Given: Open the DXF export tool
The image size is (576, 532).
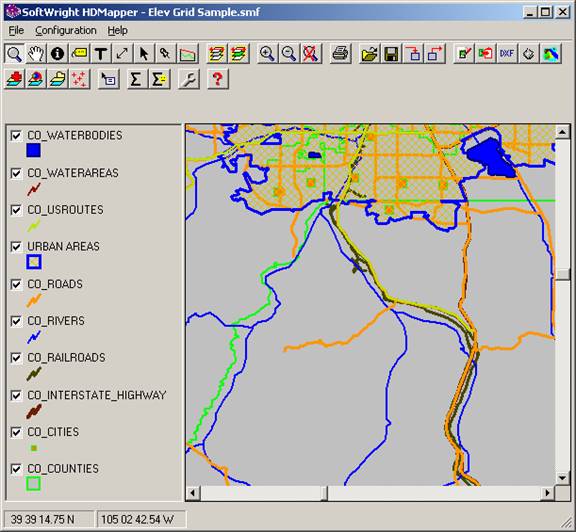Looking at the screenshot, I should 507,54.
